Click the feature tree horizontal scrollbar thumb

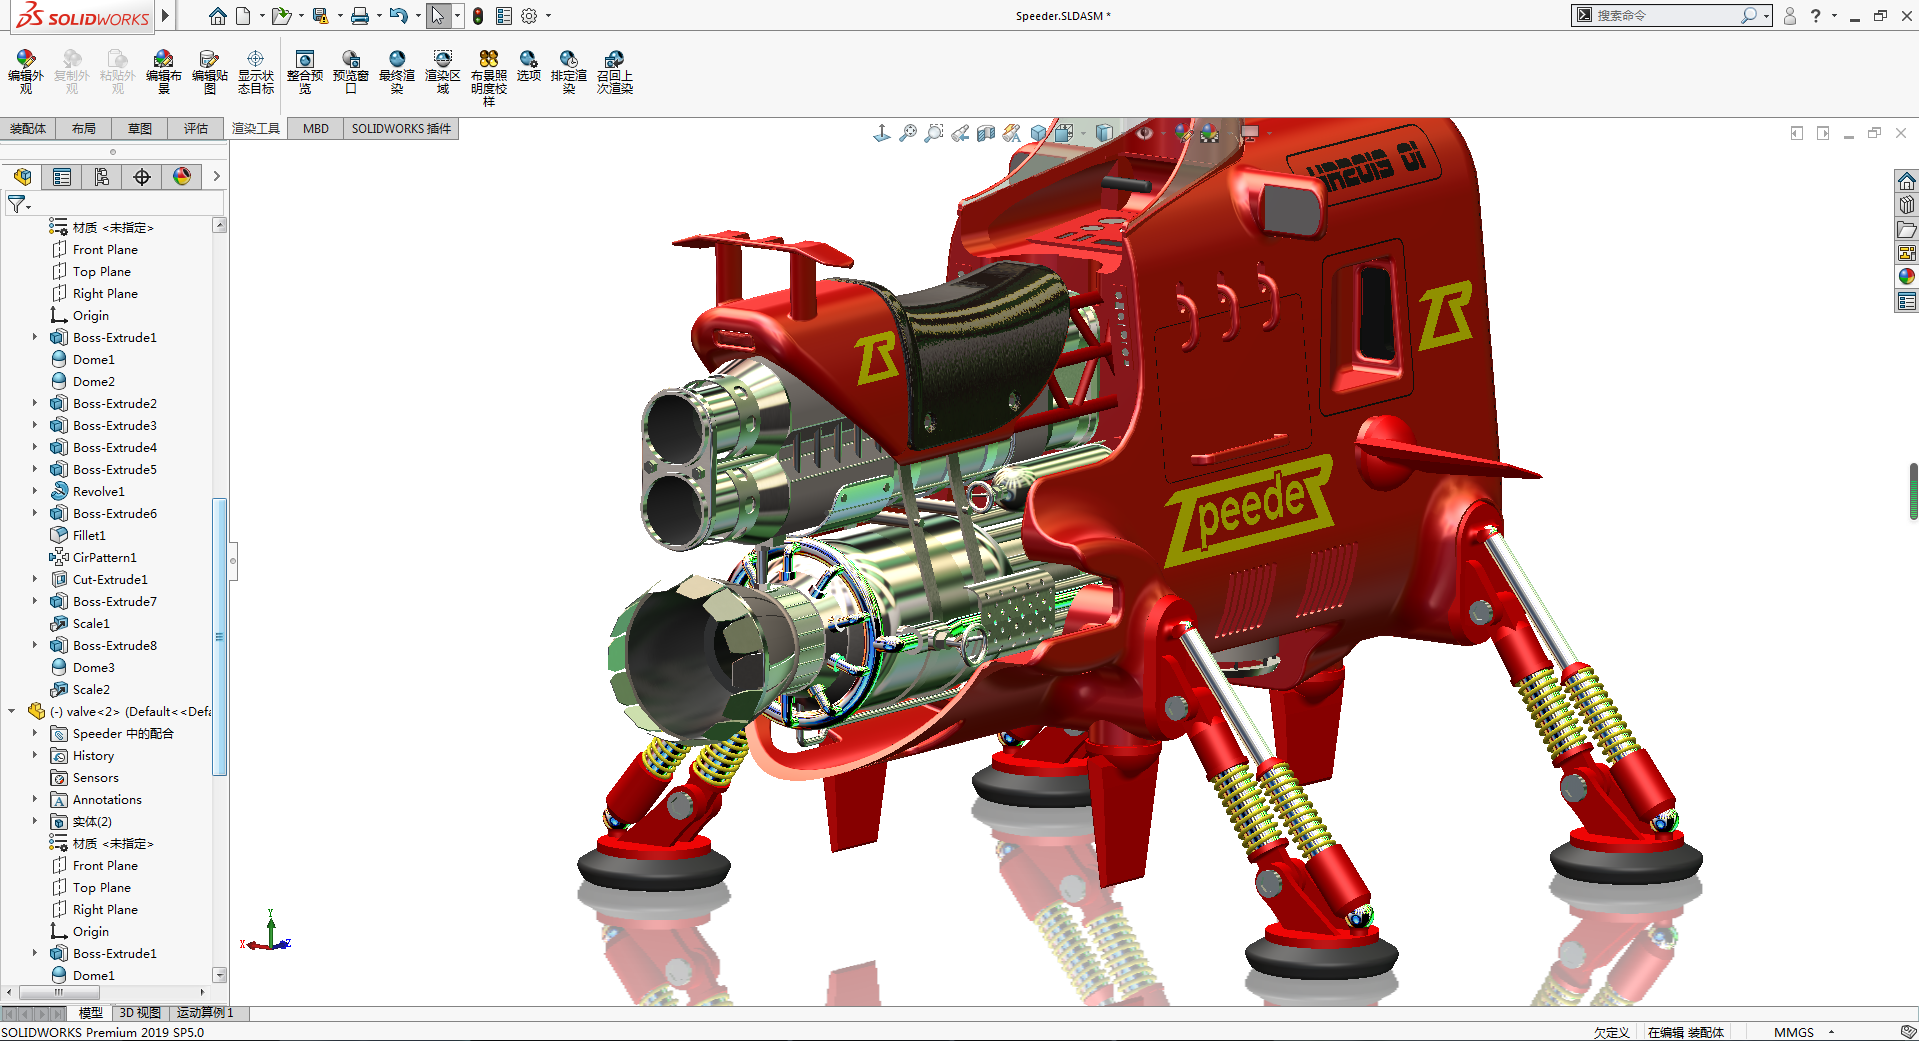tap(59, 992)
